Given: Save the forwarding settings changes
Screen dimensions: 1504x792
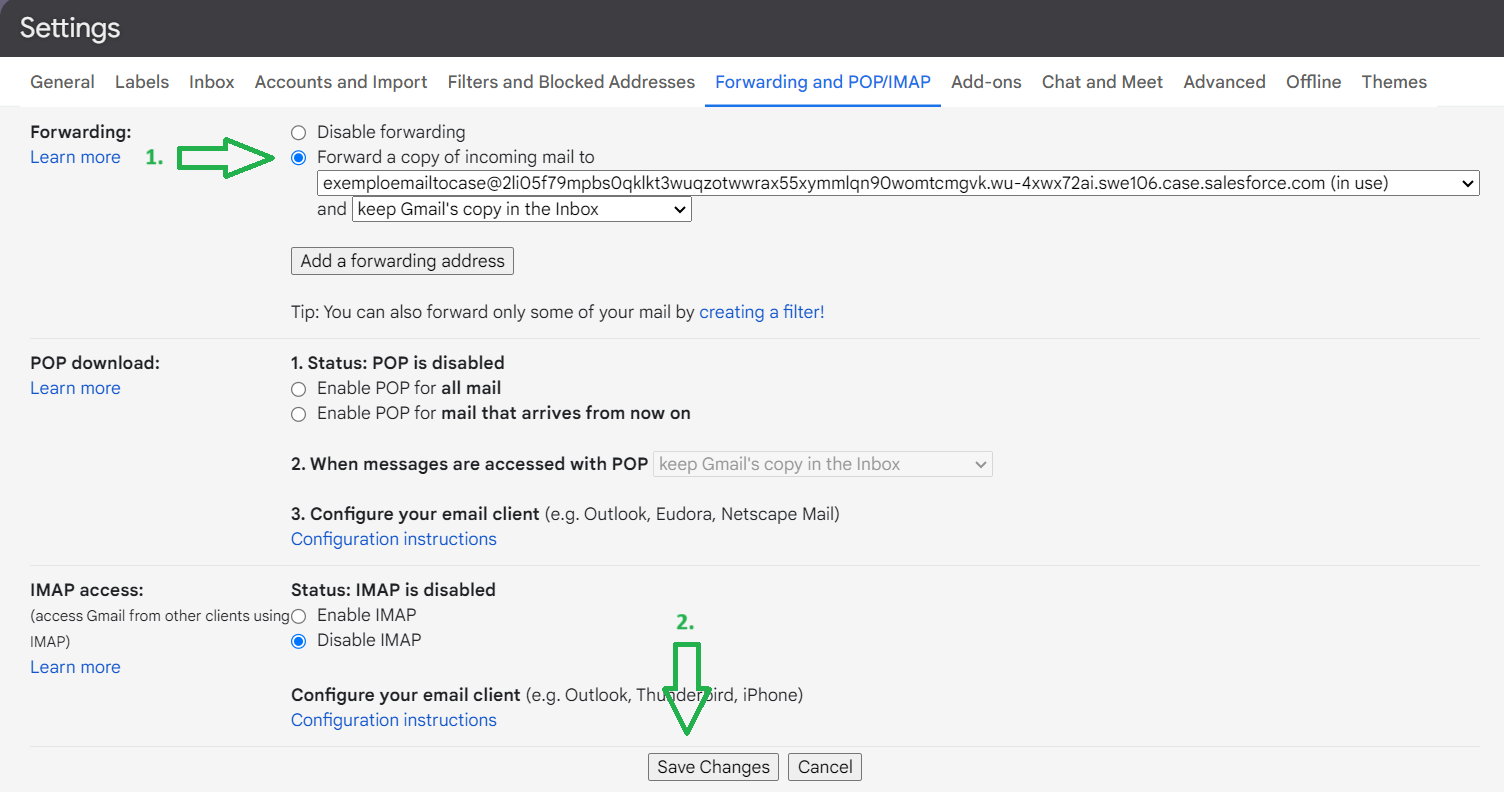Looking at the screenshot, I should (x=713, y=766).
